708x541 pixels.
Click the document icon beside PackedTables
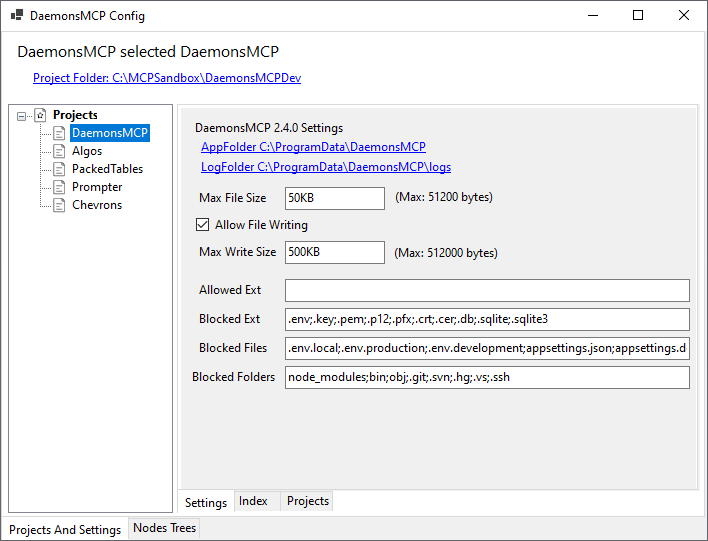coord(59,169)
